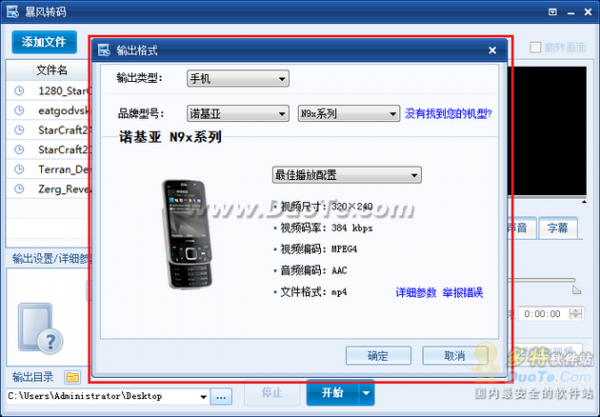Viewport: 600px width, 417px height.
Task: Click the black video preview area
Action: 549,131
